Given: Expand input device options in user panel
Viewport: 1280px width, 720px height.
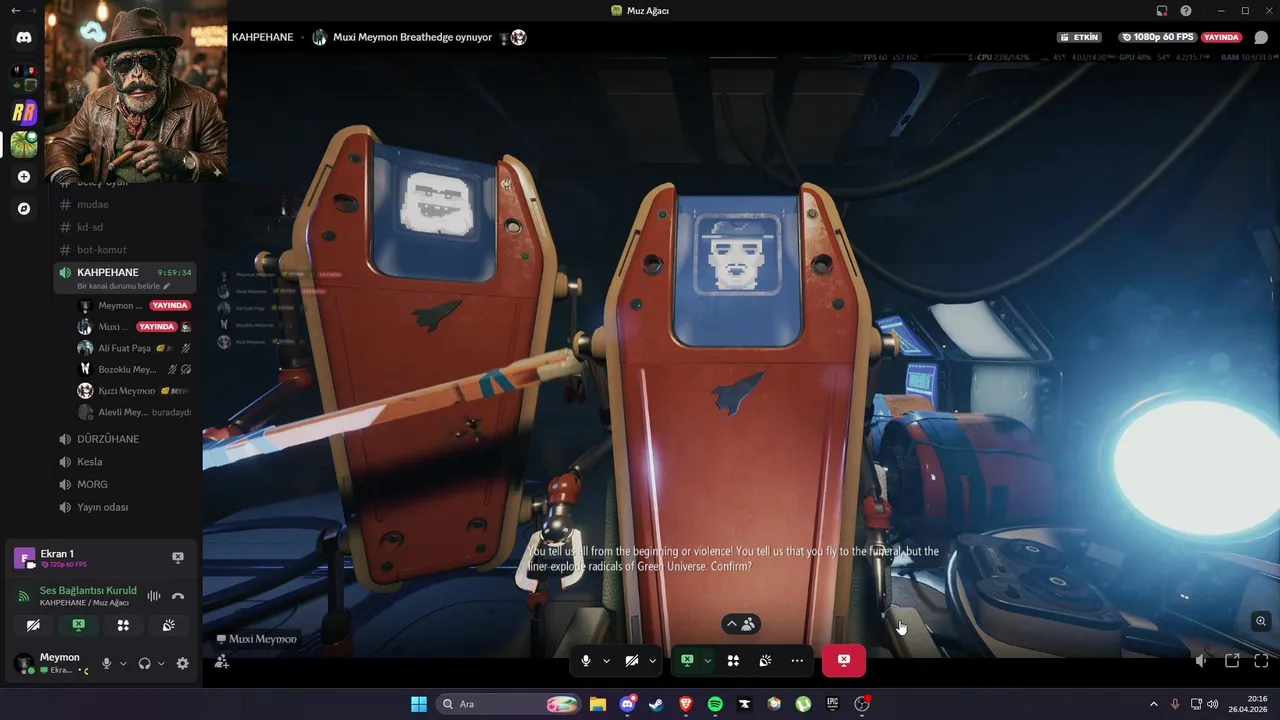Looking at the screenshot, I should [123, 663].
